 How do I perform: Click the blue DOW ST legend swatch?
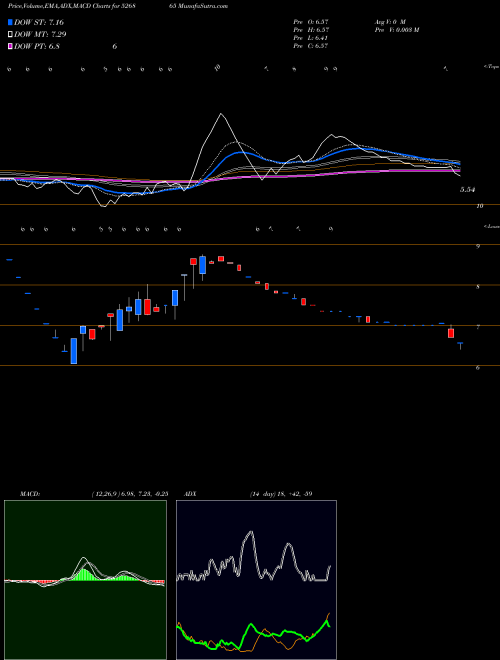pos(10,22)
